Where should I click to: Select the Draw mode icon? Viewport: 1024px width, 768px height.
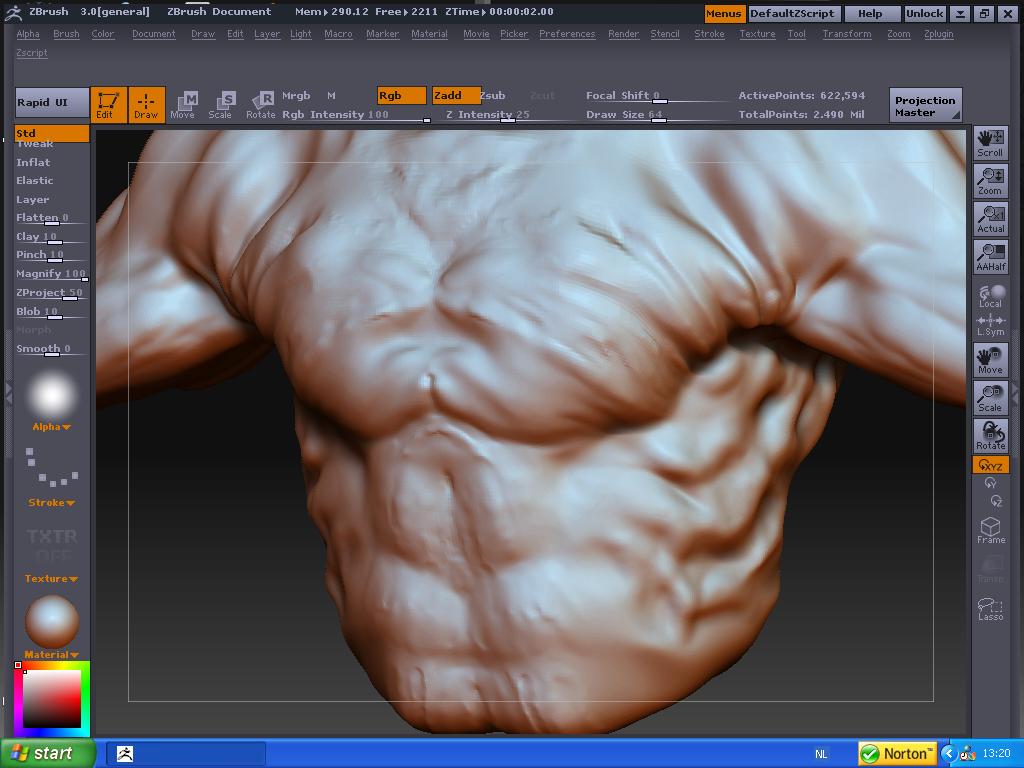click(x=146, y=104)
